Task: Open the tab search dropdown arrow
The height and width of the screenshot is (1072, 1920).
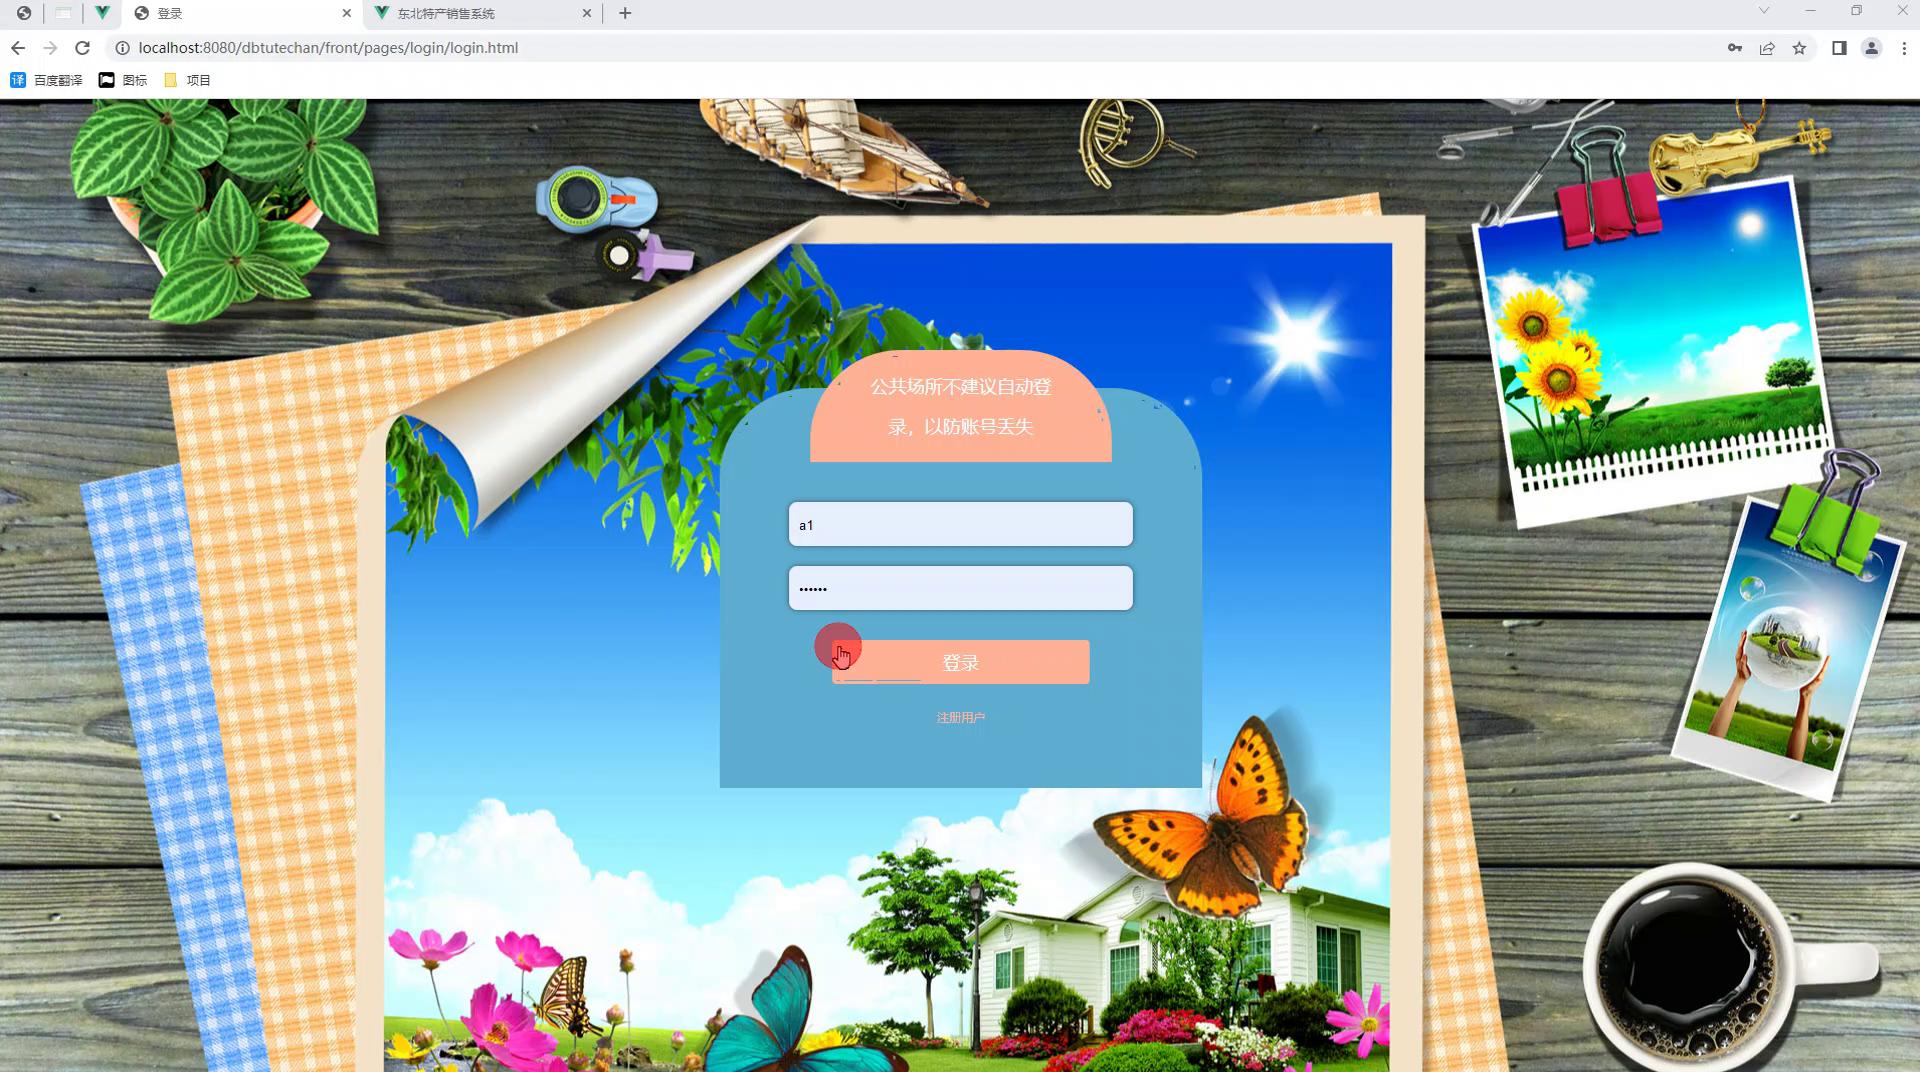Action: (x=1764, y=11)
